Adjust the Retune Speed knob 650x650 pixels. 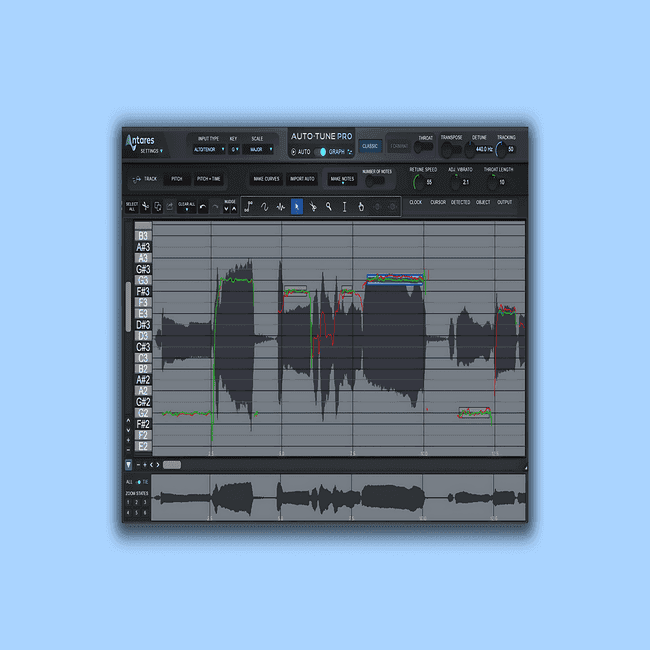(x=419, y=182)
